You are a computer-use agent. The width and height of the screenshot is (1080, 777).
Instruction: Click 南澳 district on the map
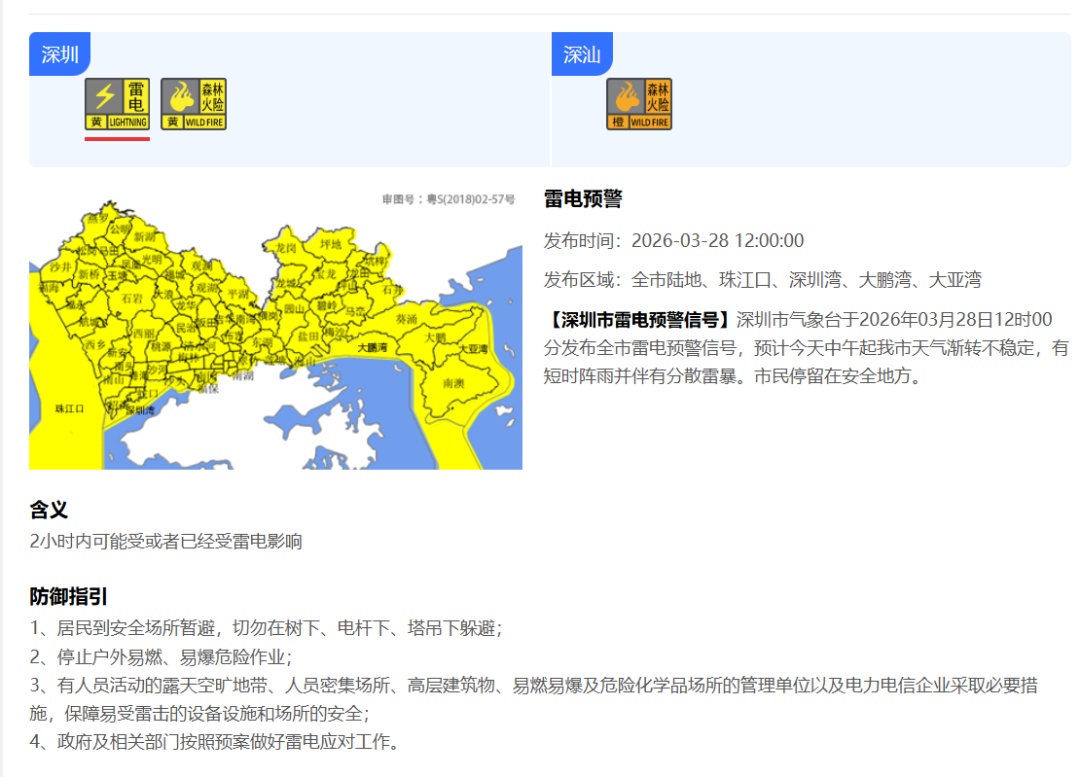[x=452, y=383]
